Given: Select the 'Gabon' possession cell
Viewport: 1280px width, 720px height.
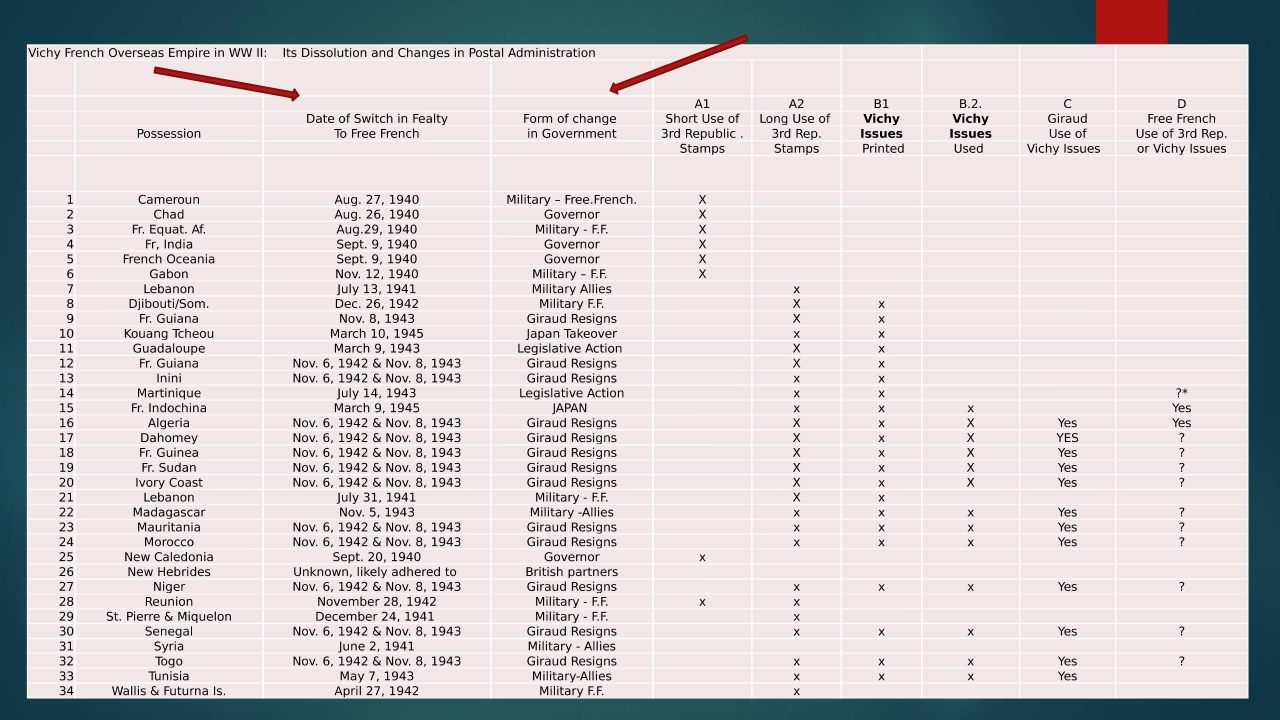Looking at the screenshot, I should tap(169, 275).
